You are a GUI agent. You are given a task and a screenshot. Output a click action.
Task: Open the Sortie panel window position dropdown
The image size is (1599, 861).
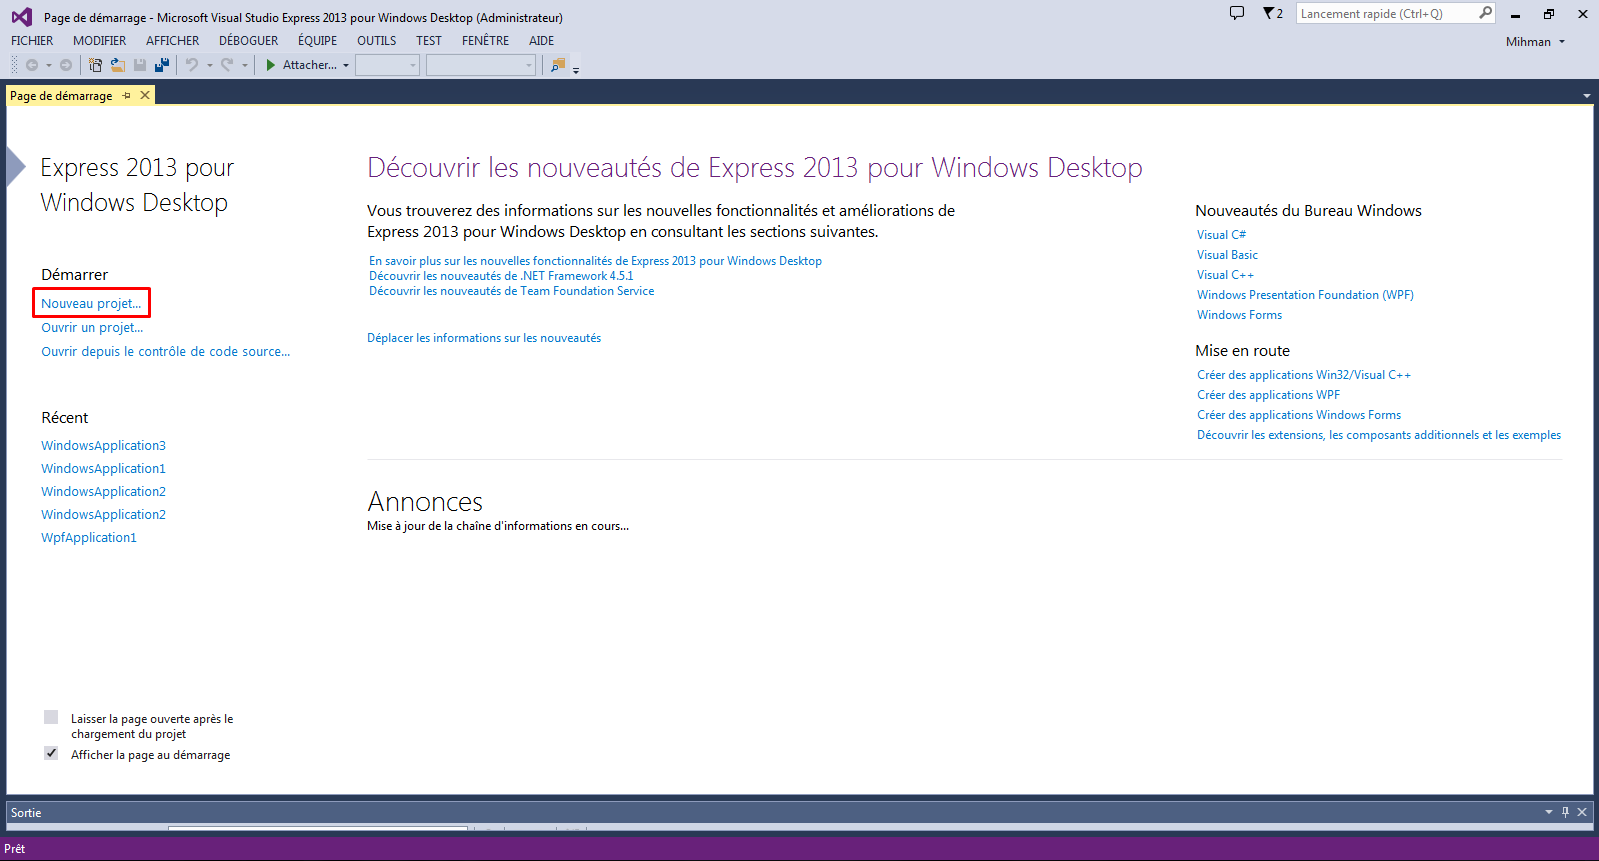coord(1549,812)
